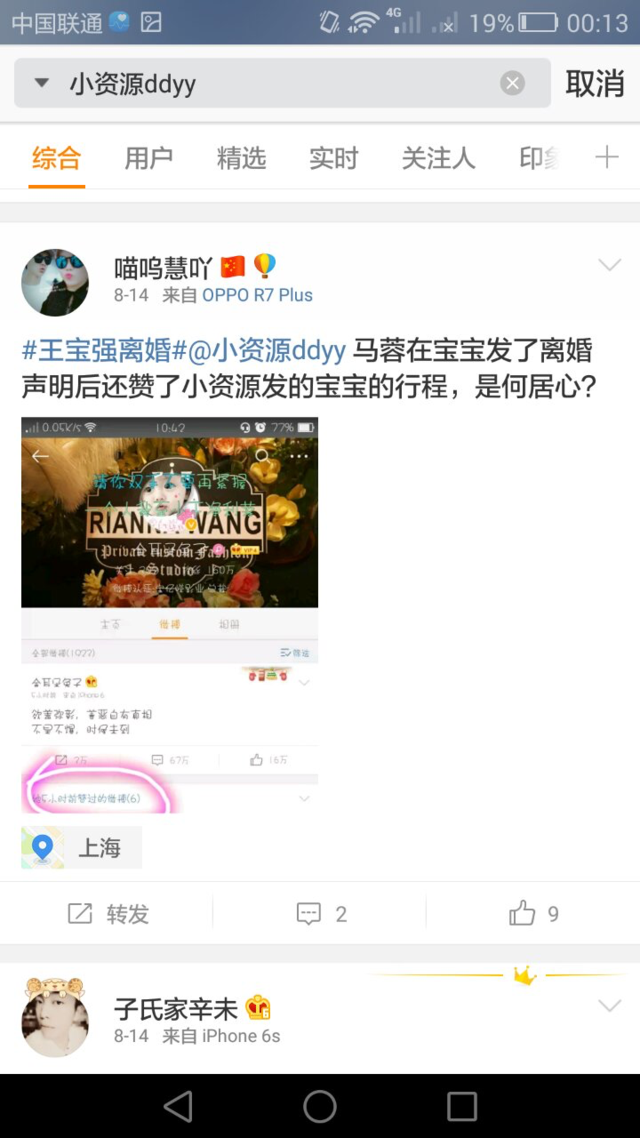Open the 实时 tab
The height and width of the screenshot is (1138, 640).
(x=334, y=157)
